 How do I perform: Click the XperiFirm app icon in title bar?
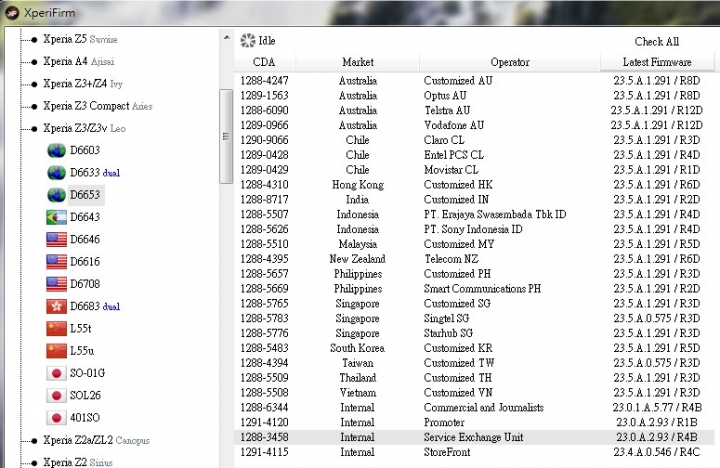click(x=12, y=12)
